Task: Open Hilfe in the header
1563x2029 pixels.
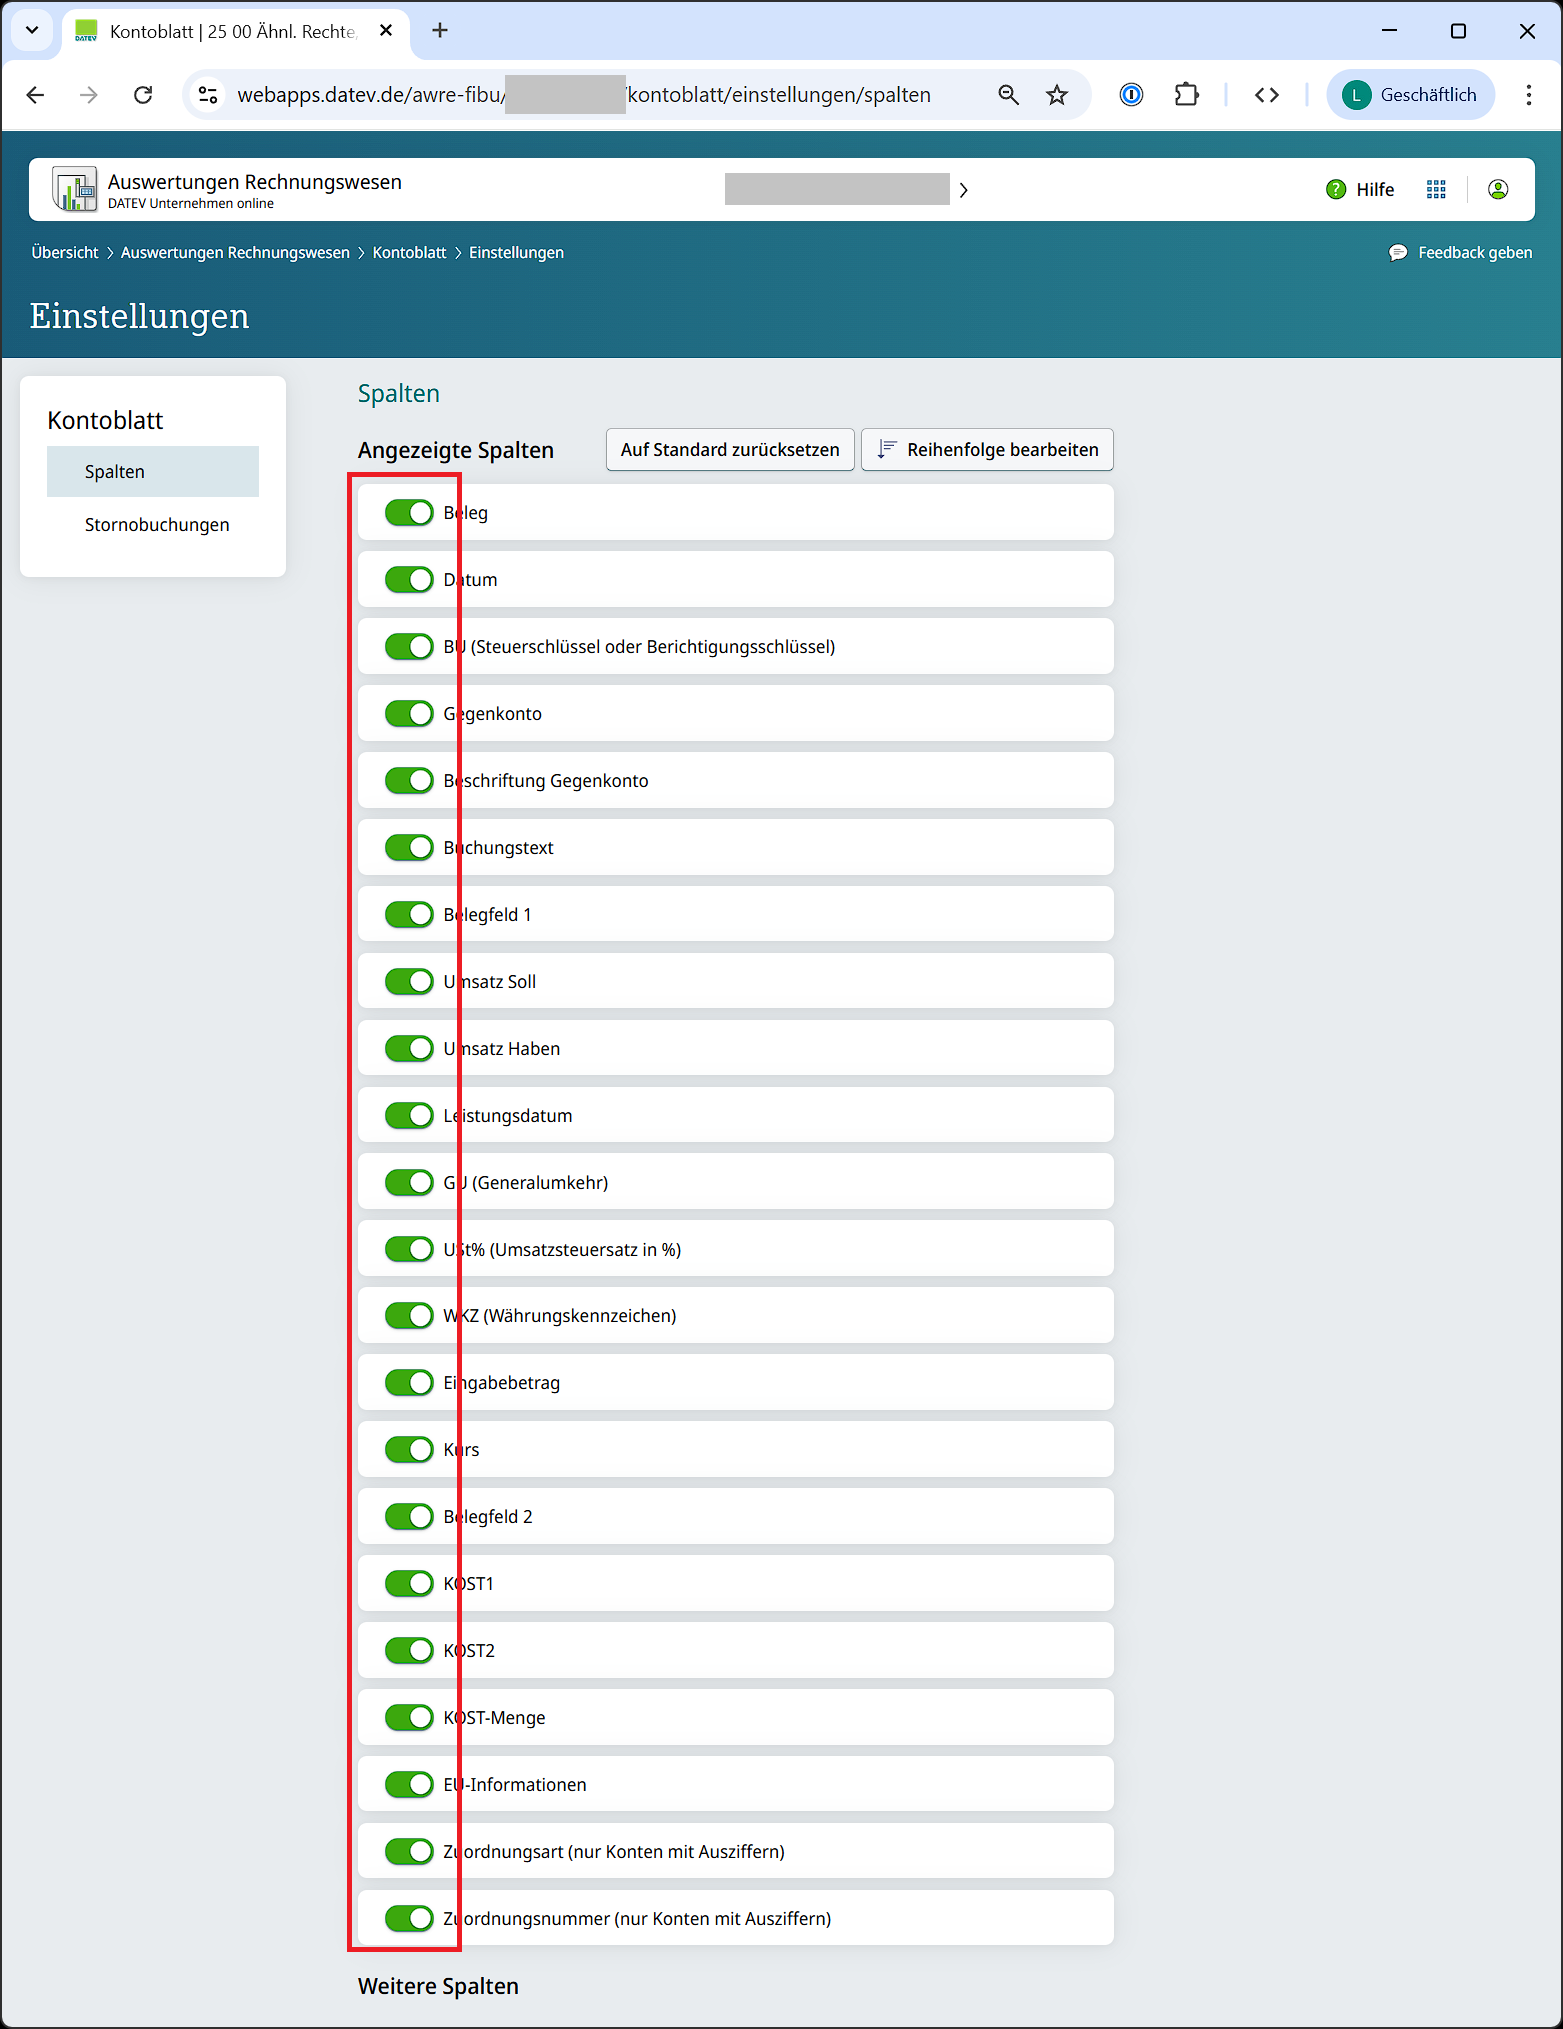Action: (1360, 190)
